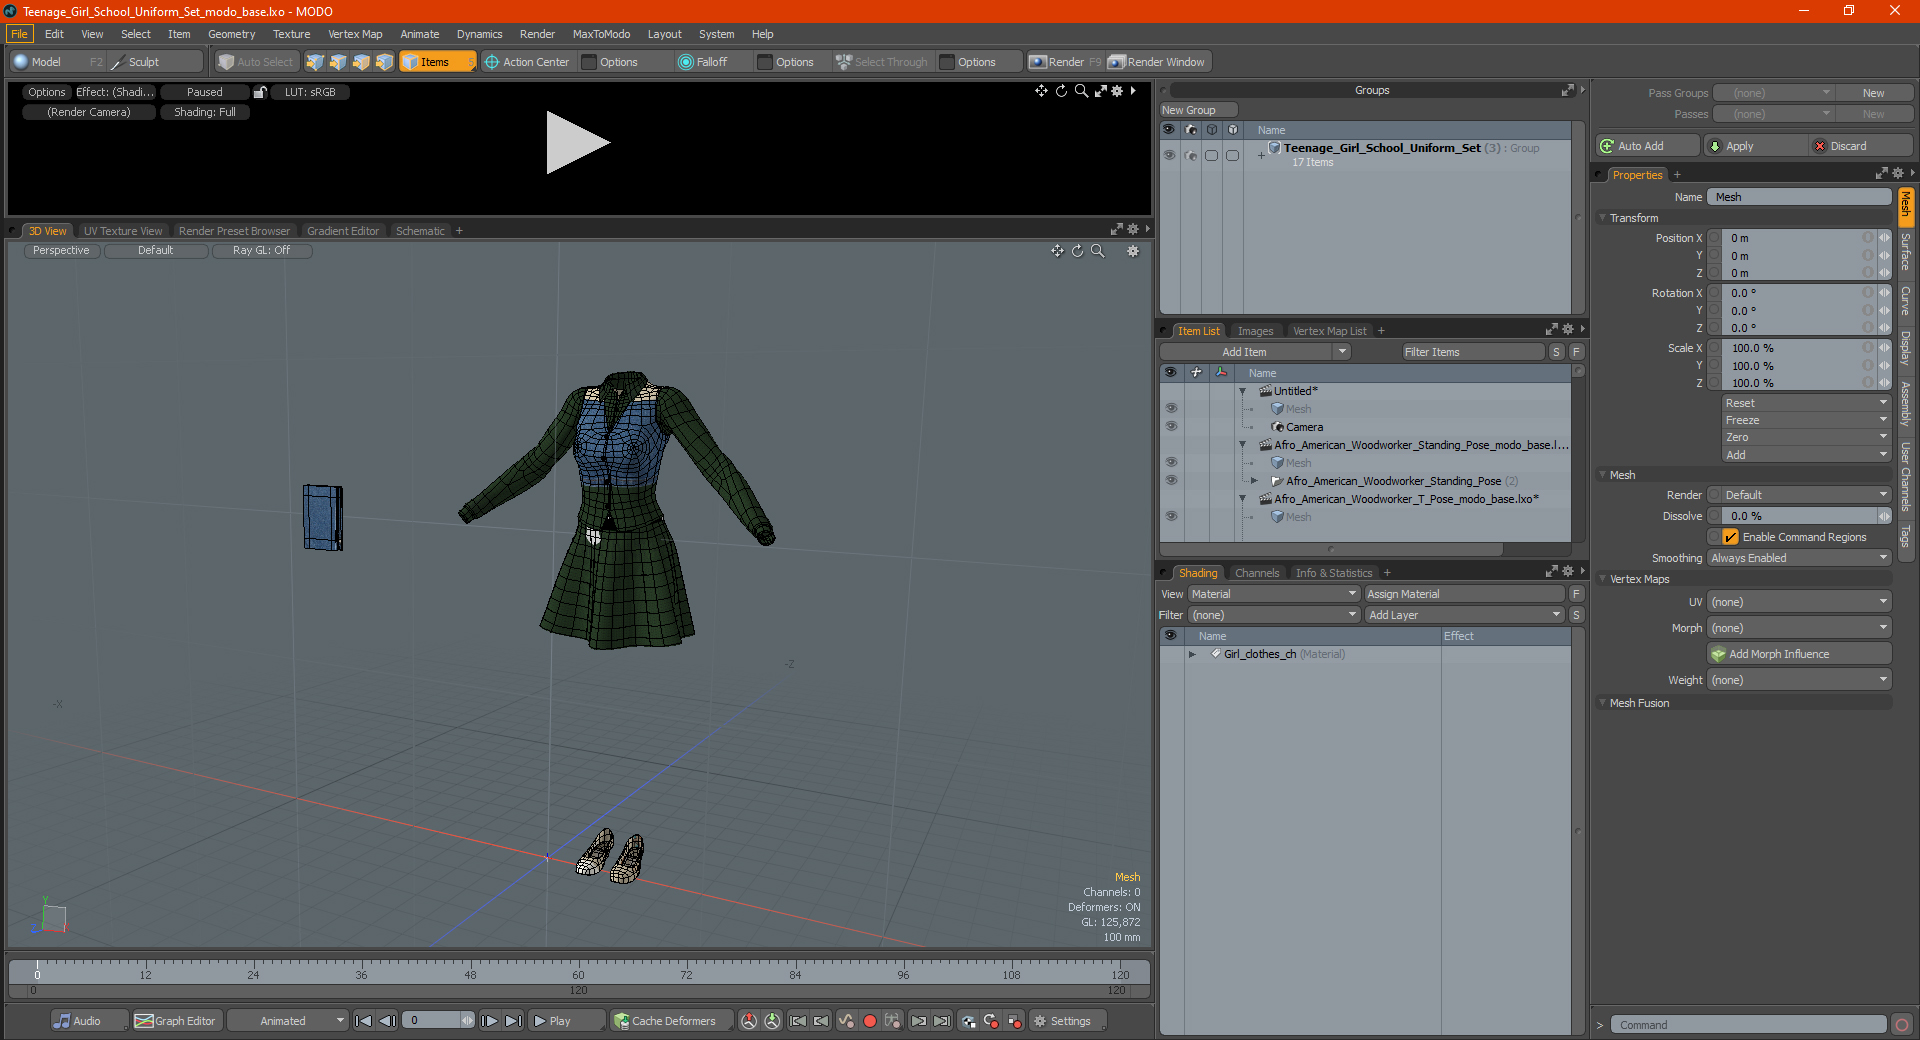The height and width of the screenshot is (1040, 1920).
Task: Click the pan icon in 3D viewport
Action: coord(1057,251)
